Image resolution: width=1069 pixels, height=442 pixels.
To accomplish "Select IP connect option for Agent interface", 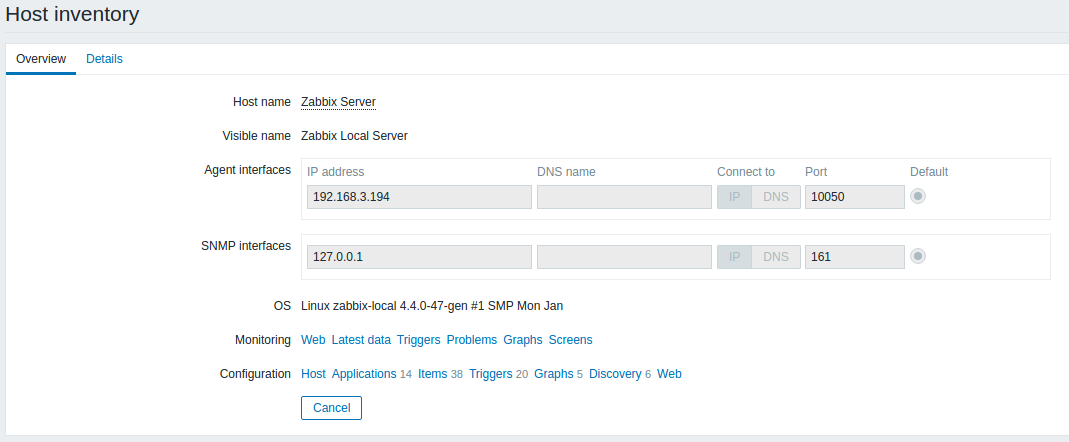I will coord(734,197).
